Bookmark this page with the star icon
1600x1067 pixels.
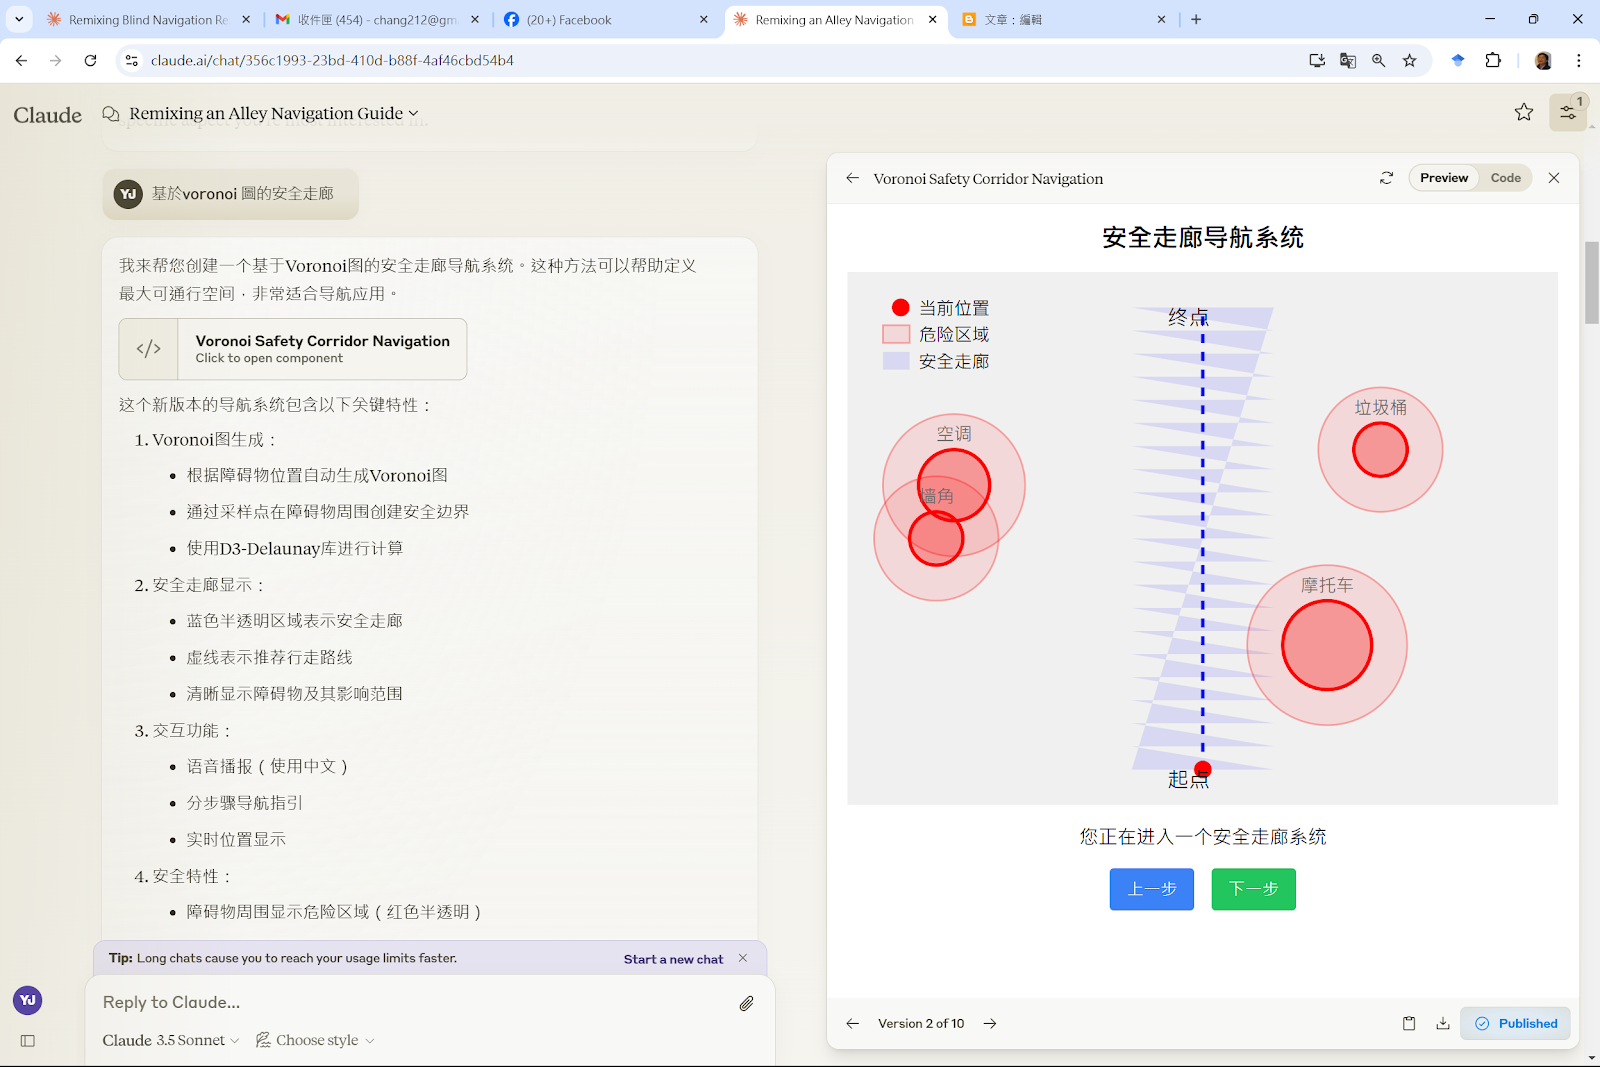(x=1410, y=61)
